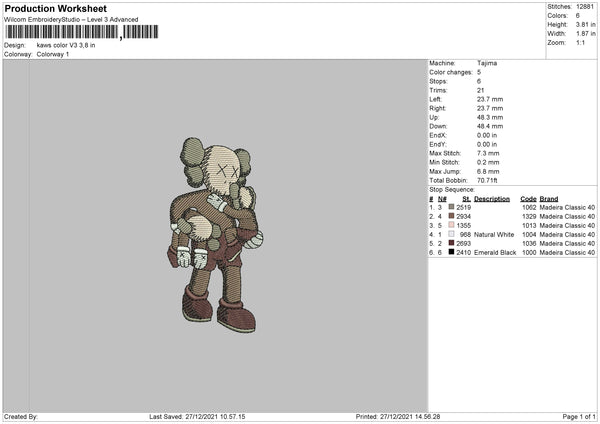The image size is (600, 424).
Task: Click the Code column header
Action: [x=528, y=198]
